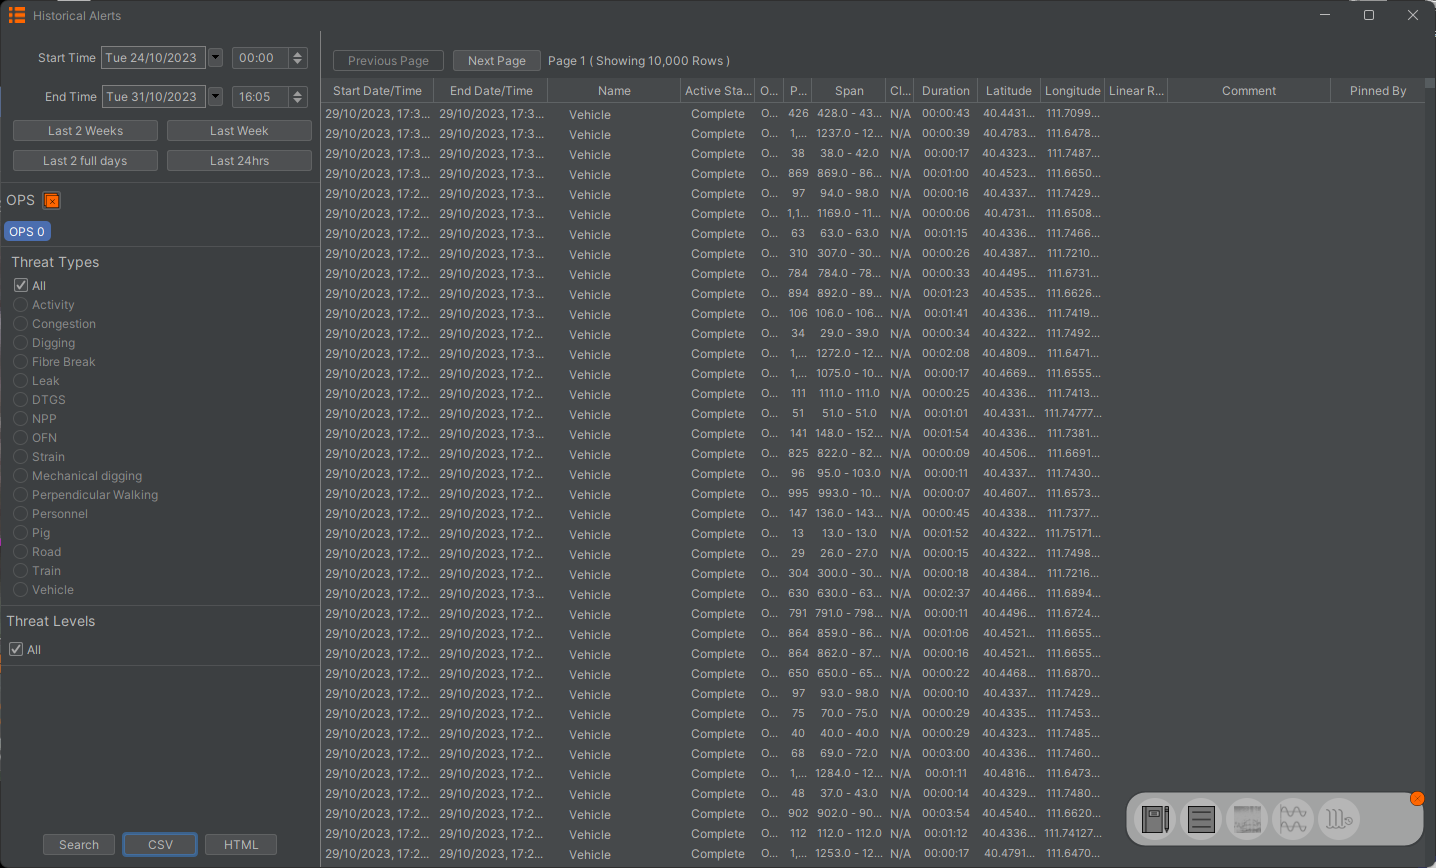Open the End Time date dropdown
Viewport: 1436px width, 868px height.
coord(215,97)
